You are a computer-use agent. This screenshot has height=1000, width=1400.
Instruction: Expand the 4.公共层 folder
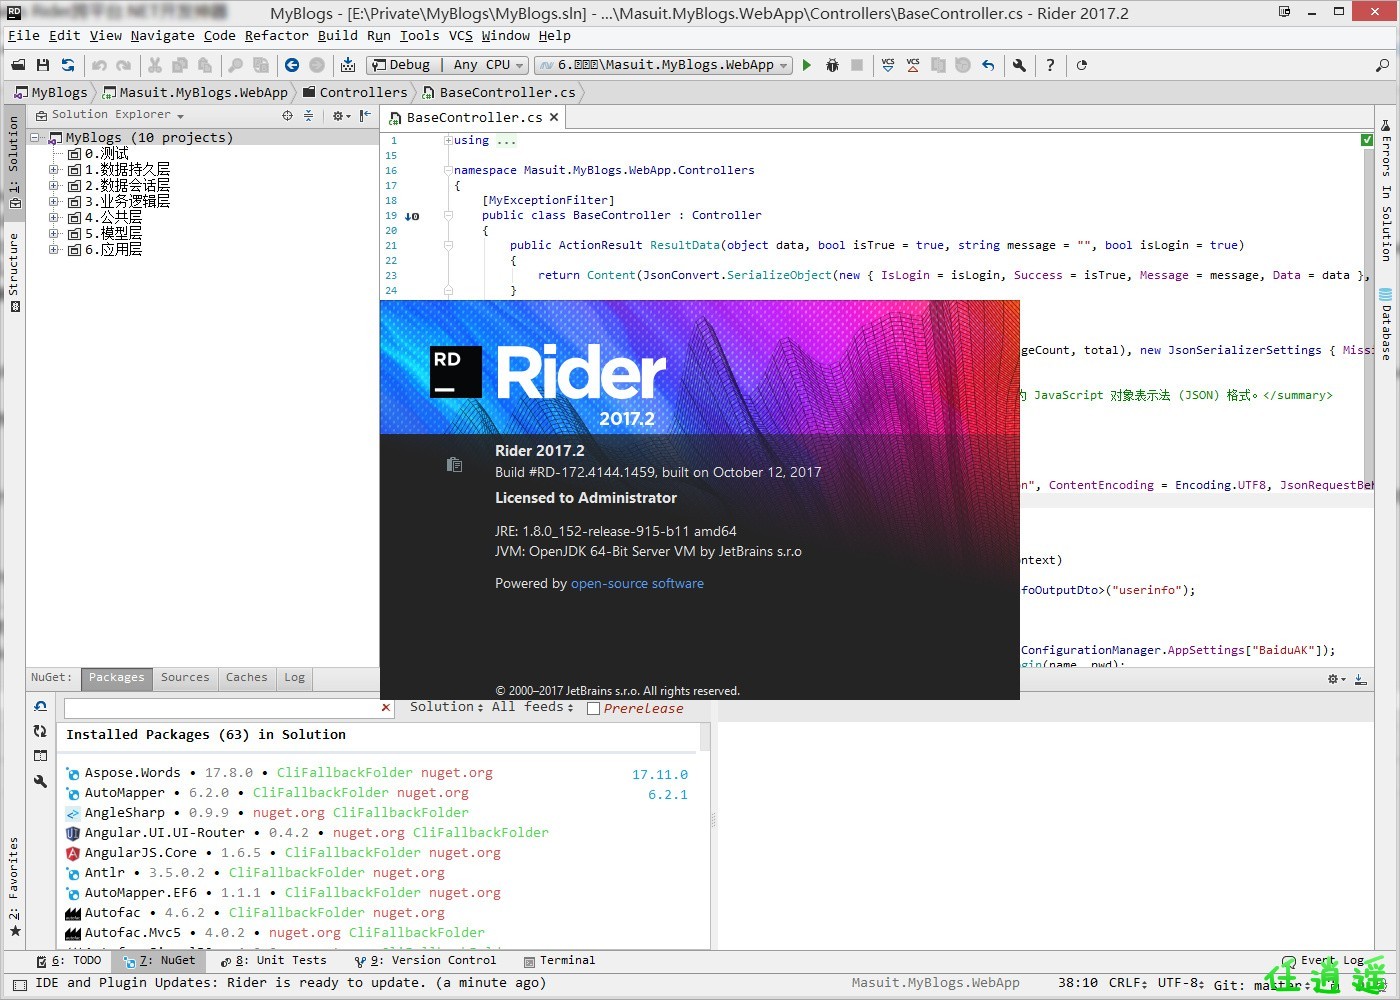pos(54,218)
